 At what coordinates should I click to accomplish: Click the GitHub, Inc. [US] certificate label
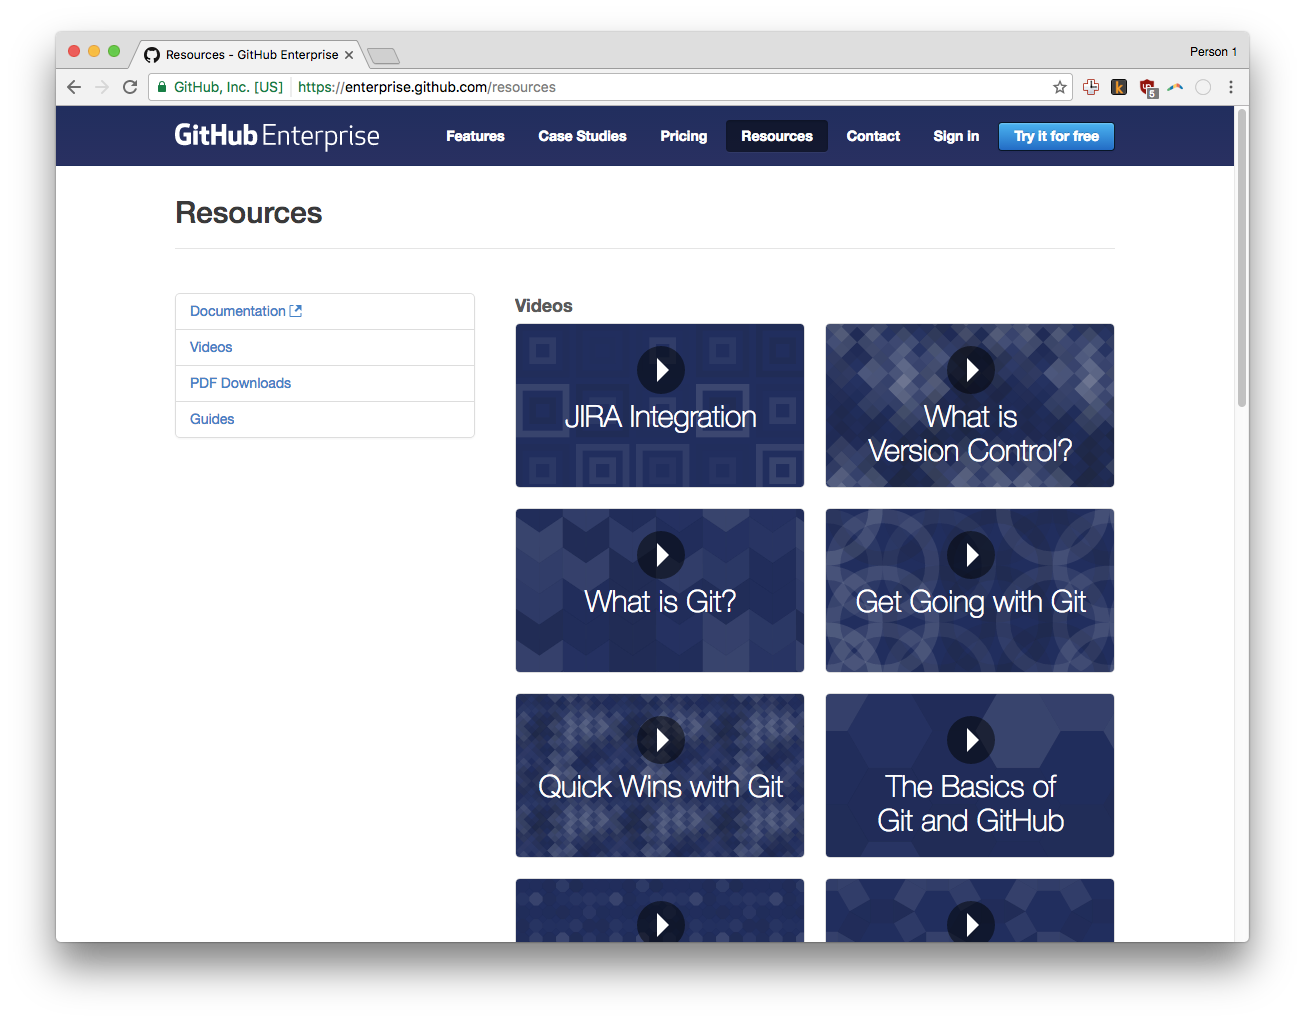(228, 87)
